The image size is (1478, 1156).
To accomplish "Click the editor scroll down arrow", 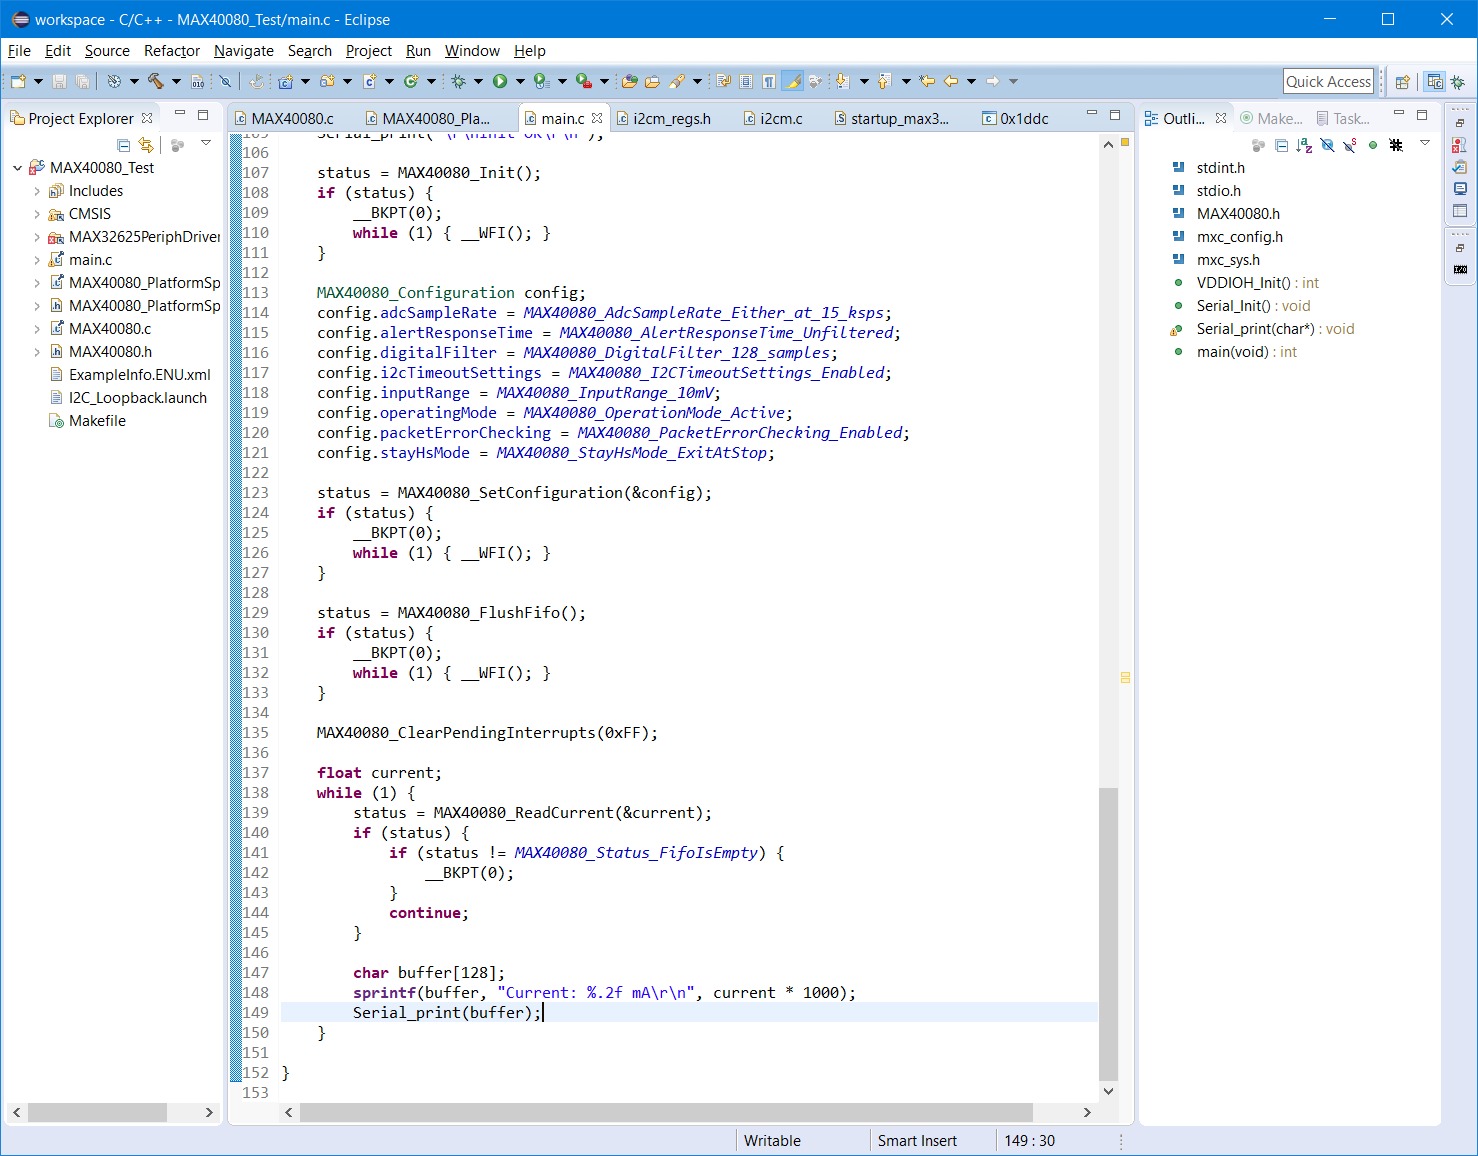I will click(x=1108, y=1091).
